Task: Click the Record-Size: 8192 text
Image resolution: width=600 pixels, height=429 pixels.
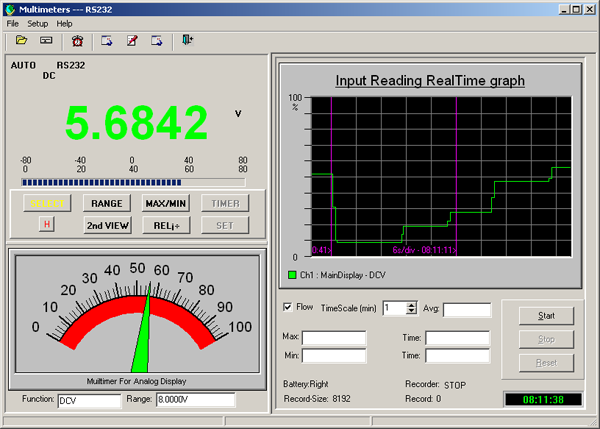Action: pos(317,399)
